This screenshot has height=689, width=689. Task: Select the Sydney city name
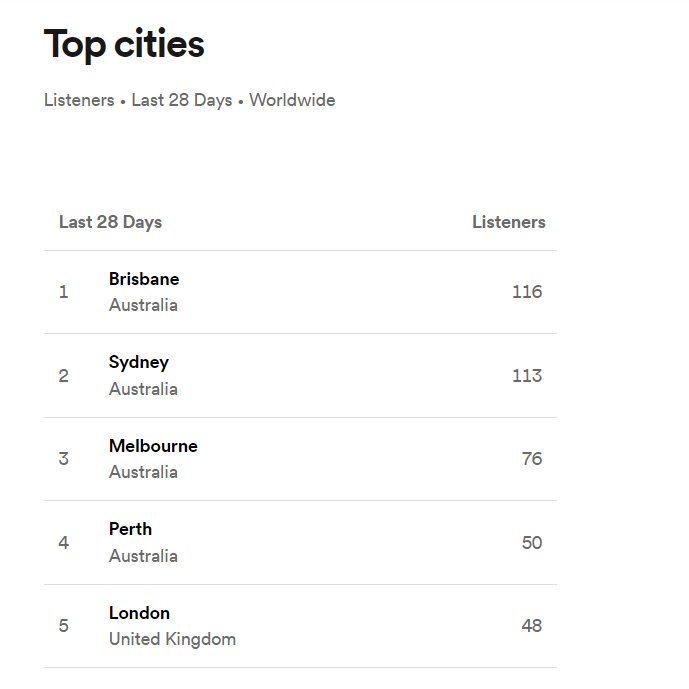tap(139, 363)
